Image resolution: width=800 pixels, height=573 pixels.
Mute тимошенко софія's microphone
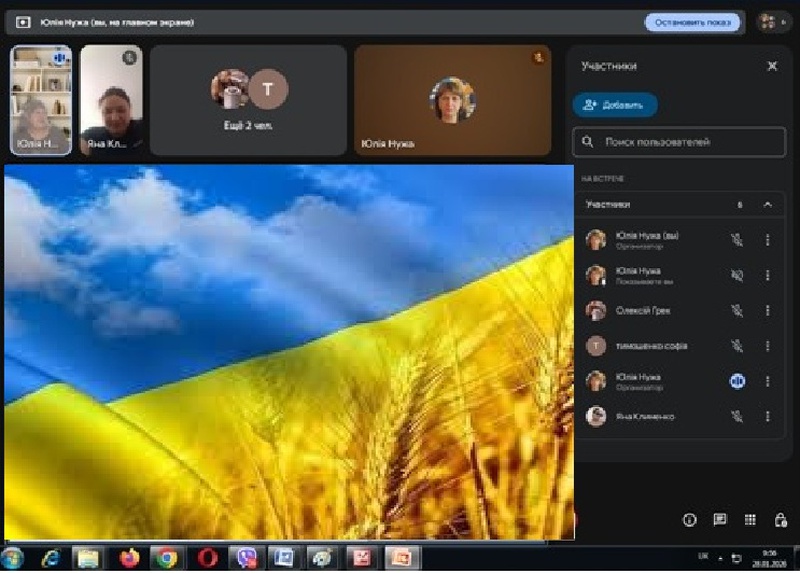[x=737, y=346]
